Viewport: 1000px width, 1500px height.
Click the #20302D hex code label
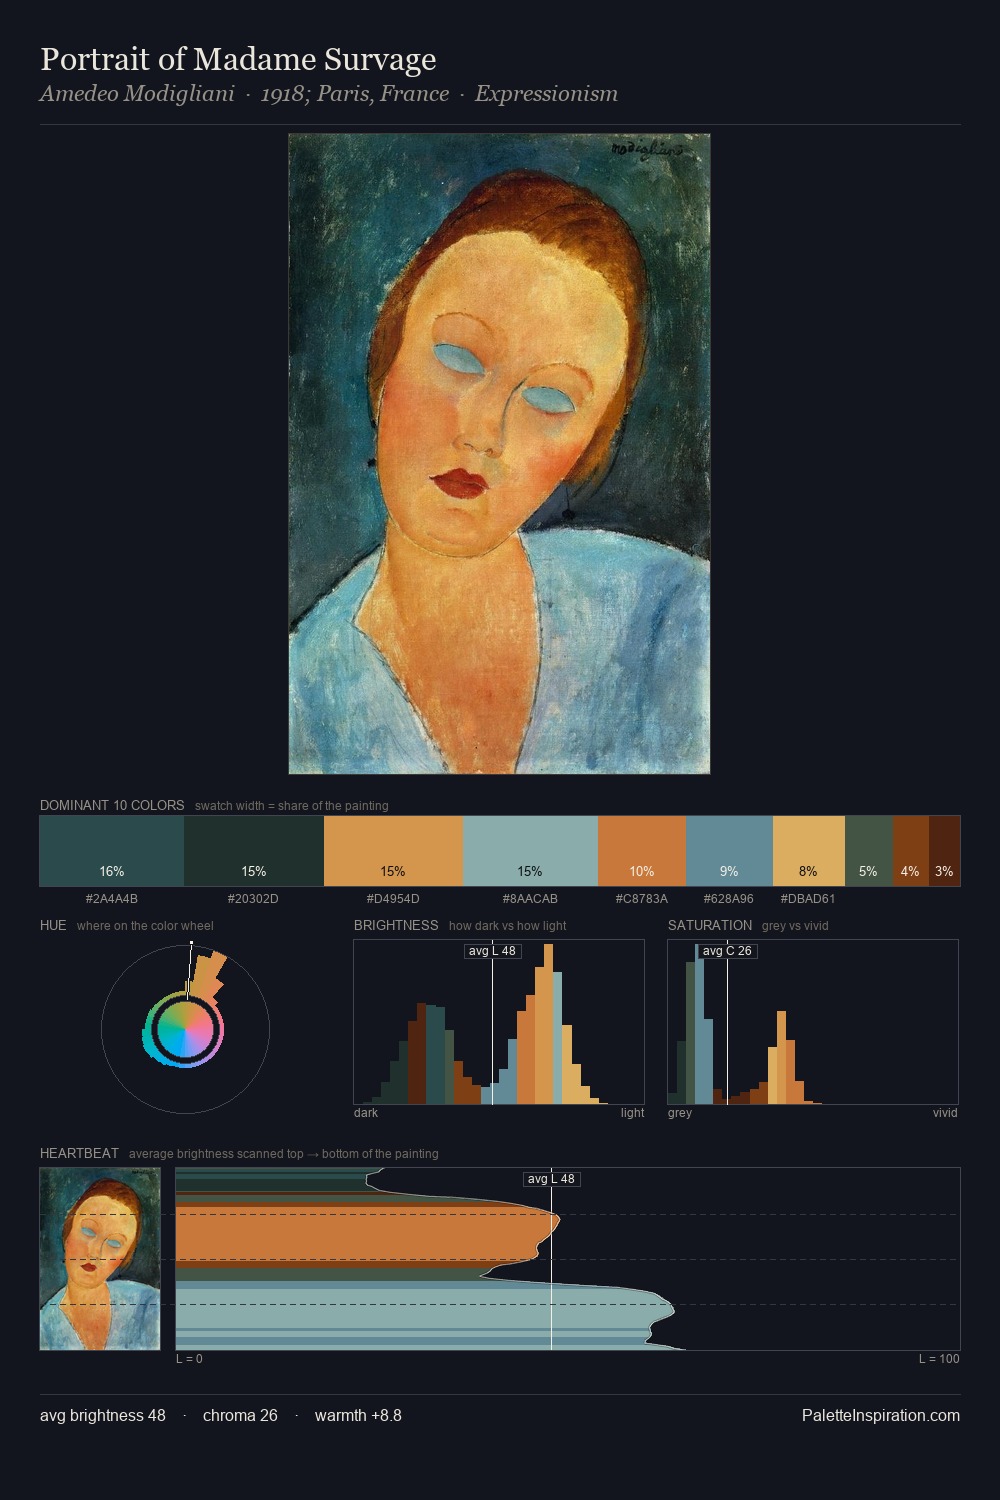tap(253, 899)
